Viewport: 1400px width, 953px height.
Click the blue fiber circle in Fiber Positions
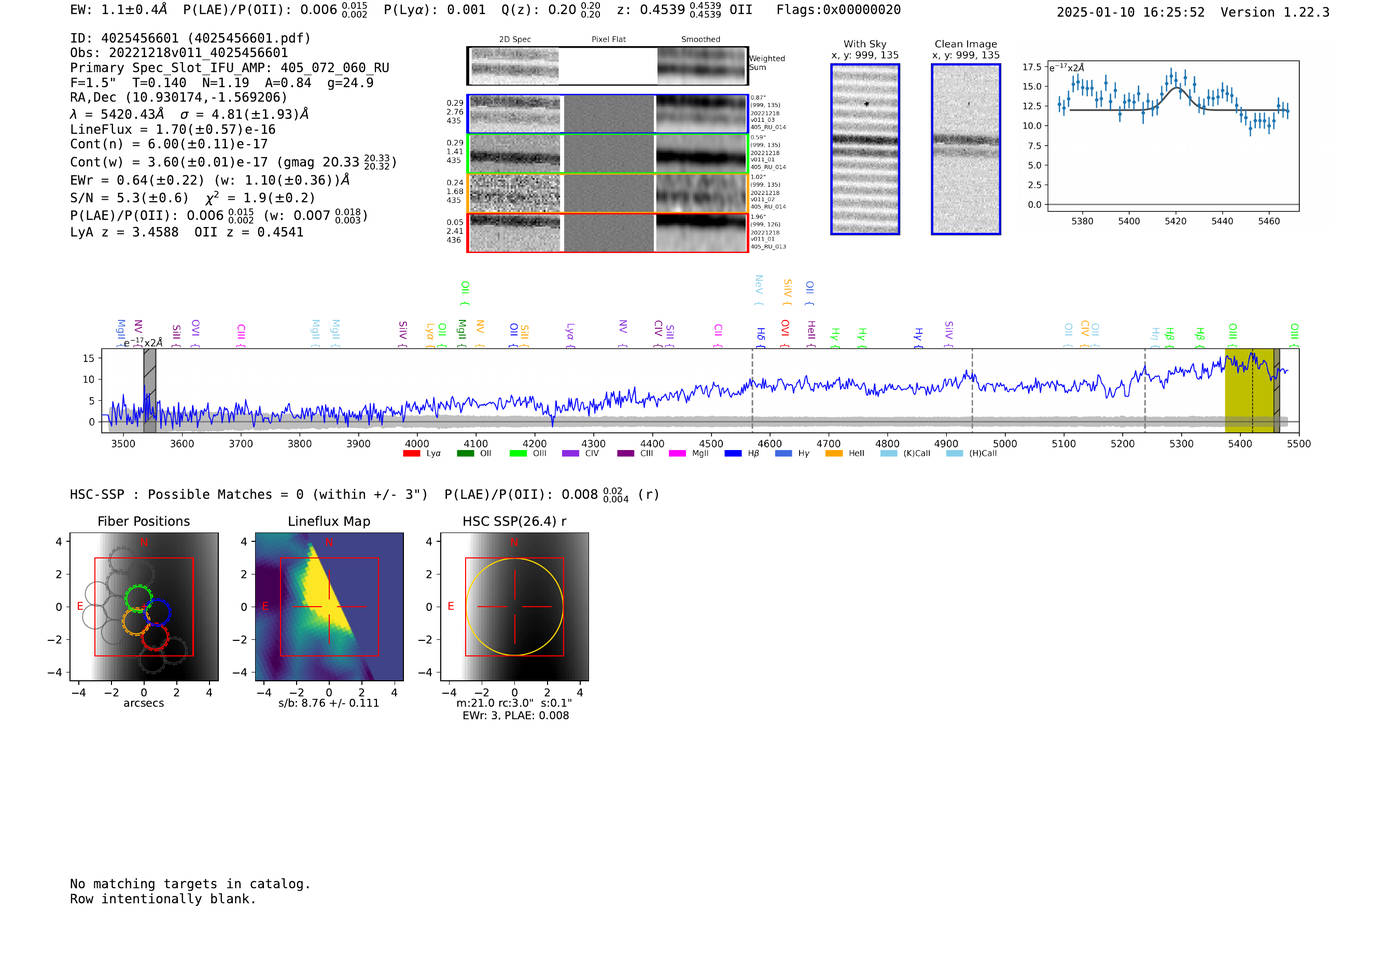click(x=157, y=612)
